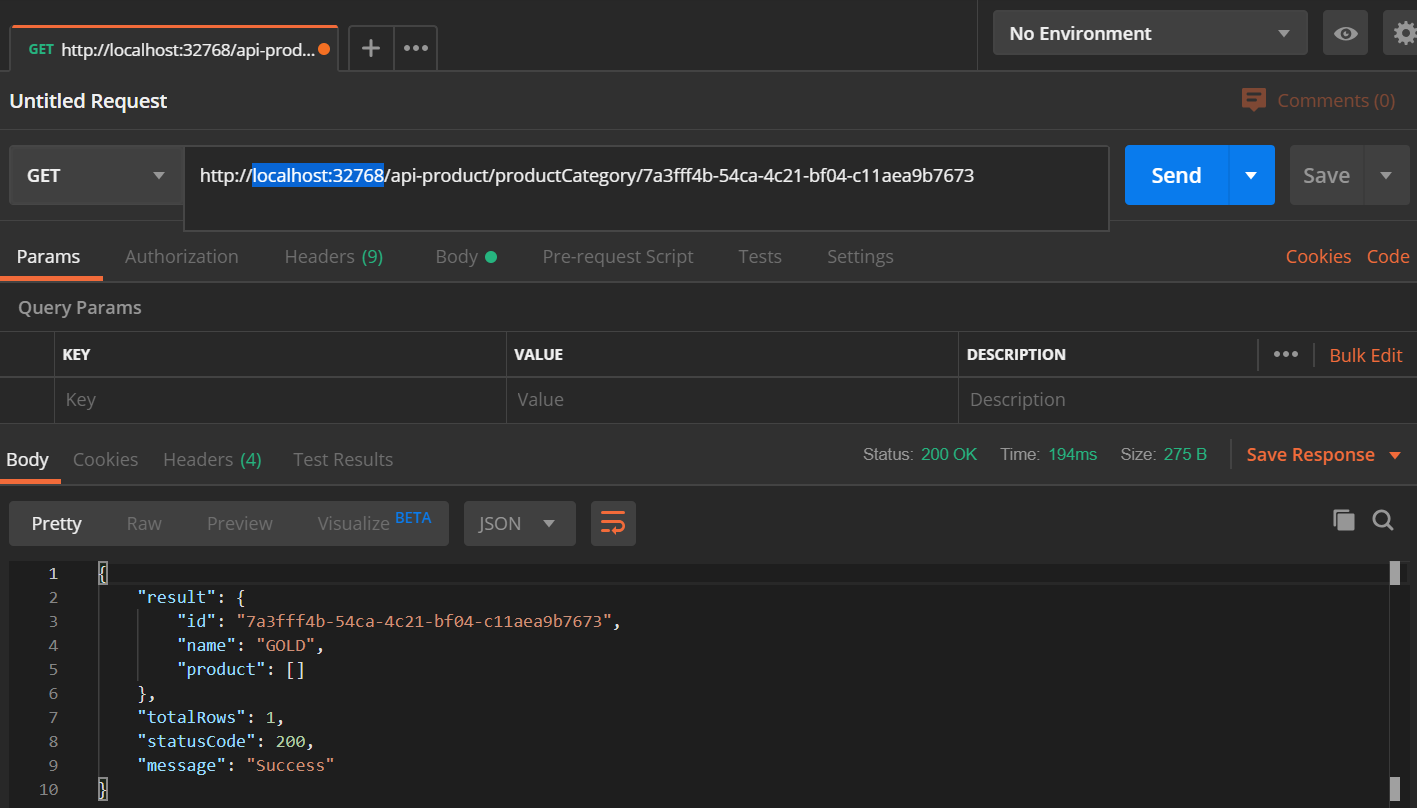Click the Key input cell
The image size is (1417, 808).
pyautogui.click(x=280, y=400)
